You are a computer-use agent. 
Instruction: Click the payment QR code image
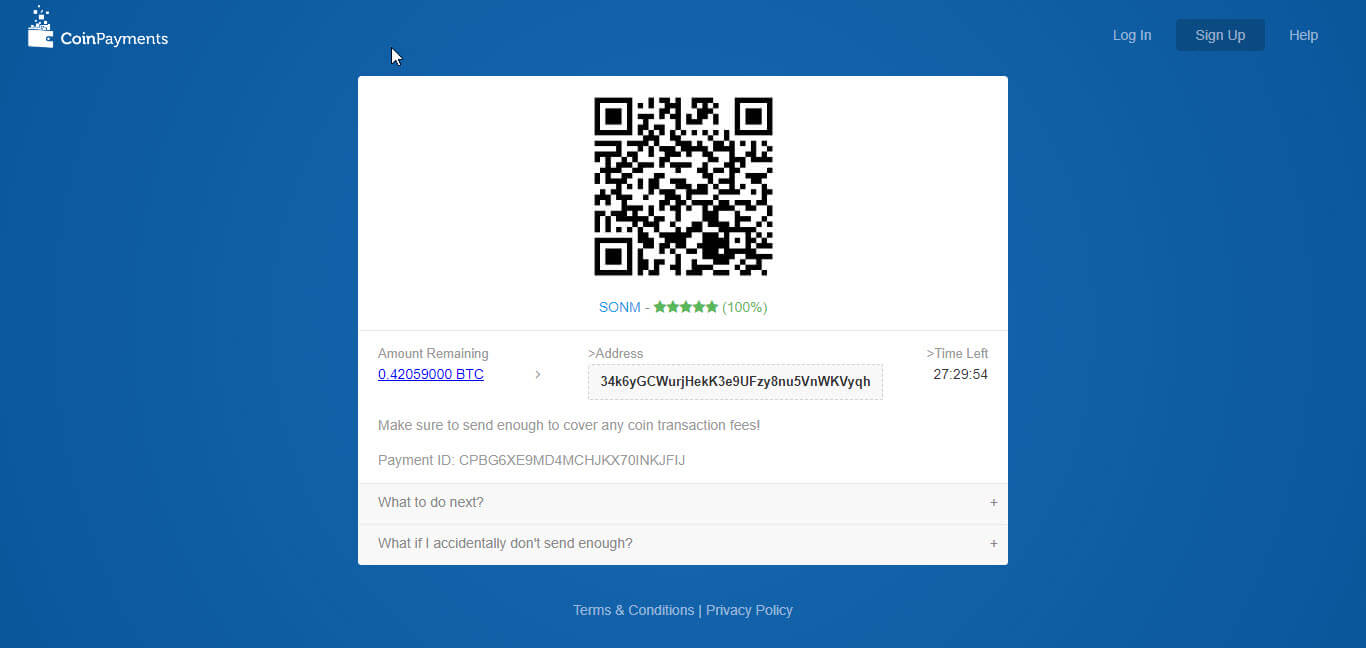click(x=683, y=186)
